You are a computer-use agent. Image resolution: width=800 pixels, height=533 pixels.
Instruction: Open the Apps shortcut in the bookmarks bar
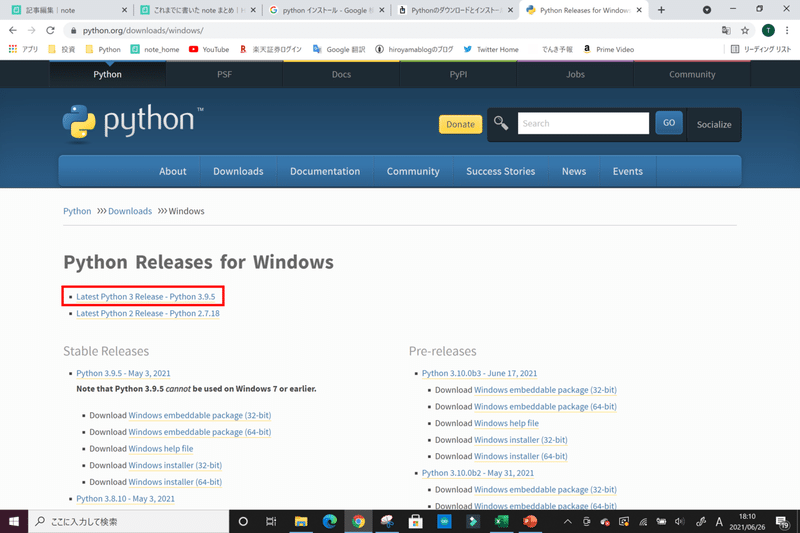coord(23,49)
